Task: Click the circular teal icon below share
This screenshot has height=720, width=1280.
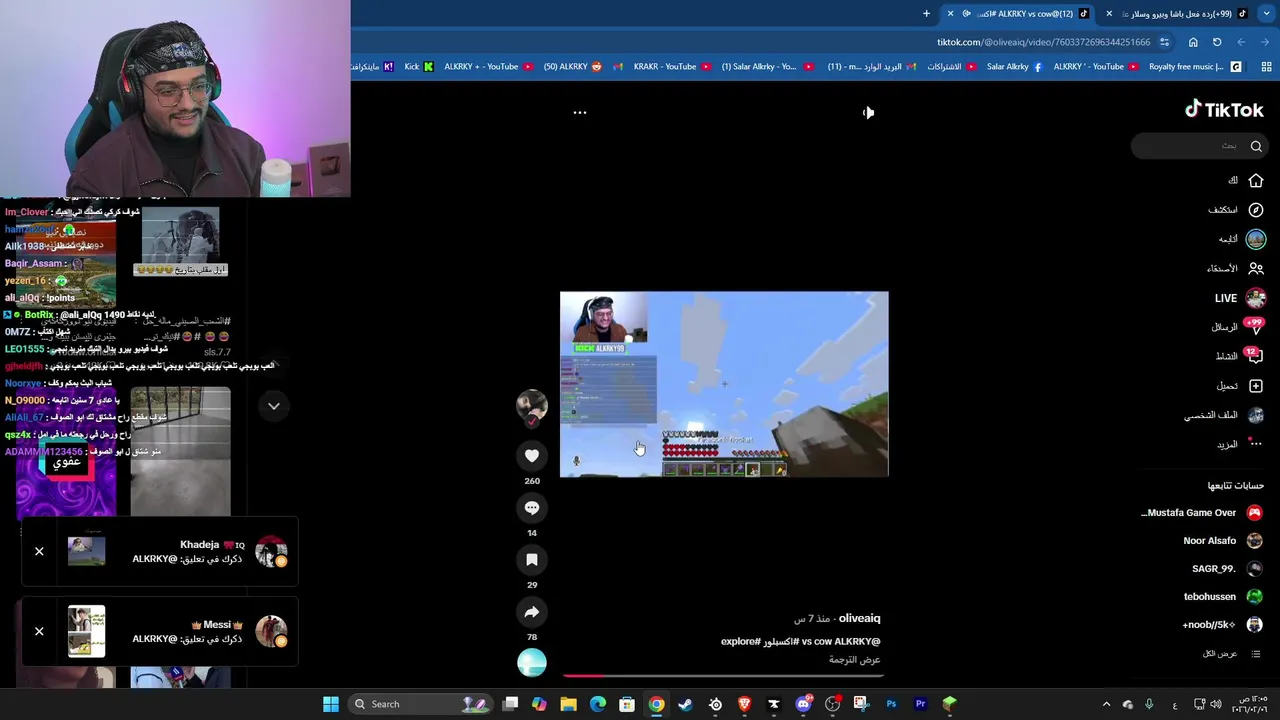Action: click(532, 663)
